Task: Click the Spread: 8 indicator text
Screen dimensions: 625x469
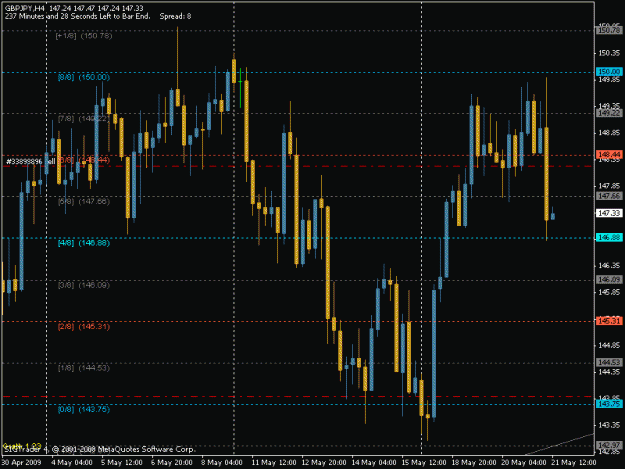Action: tap(175, 16)
